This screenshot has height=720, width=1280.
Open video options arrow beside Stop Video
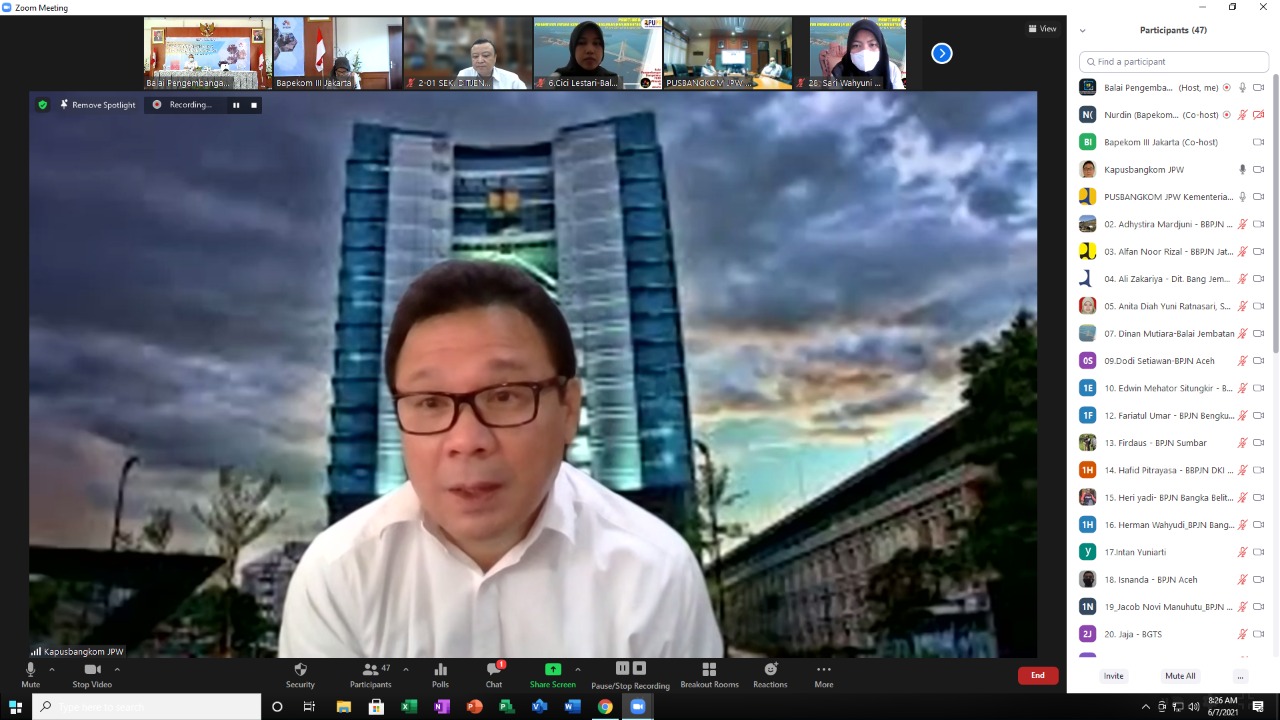click(x=117, y=669)
